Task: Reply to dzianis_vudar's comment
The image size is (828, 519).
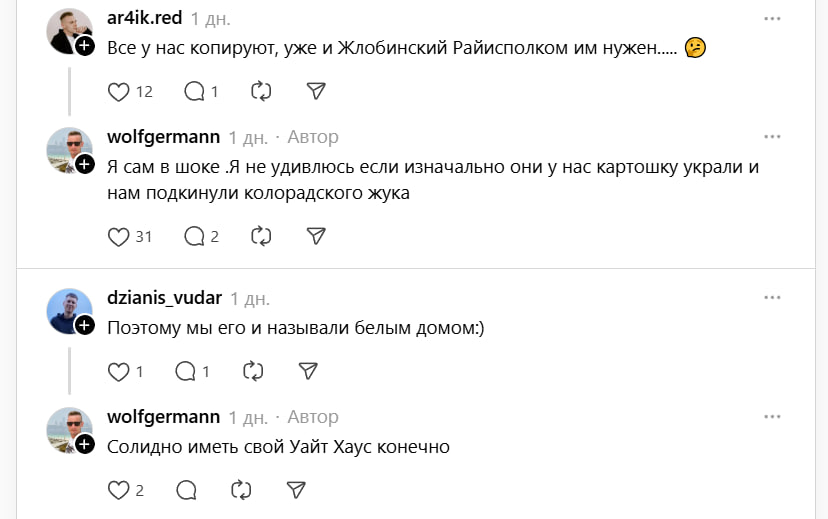Action: [186, 371]
